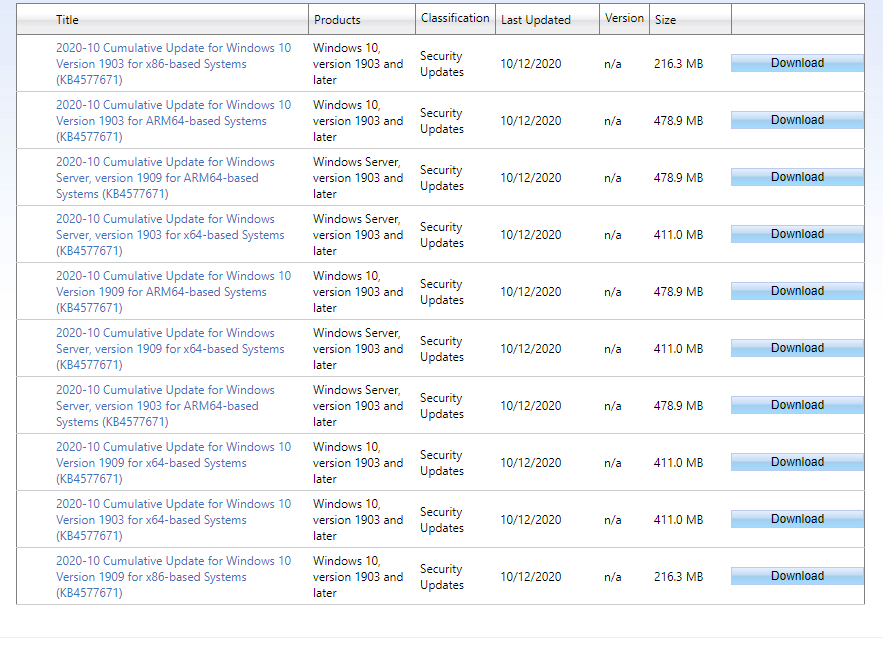883x652 pixels.
Task: Open Windows Server version 1909 x64-based update link
Action: click(170, 349)
